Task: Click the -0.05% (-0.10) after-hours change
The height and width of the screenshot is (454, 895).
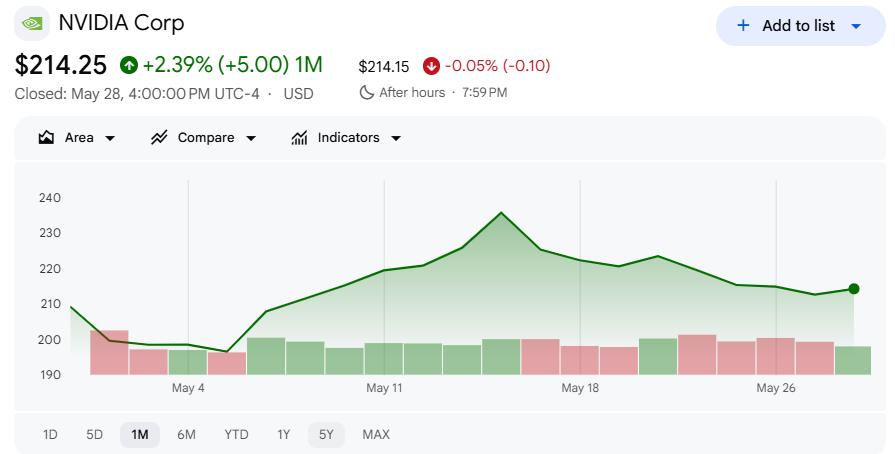Action: [x=497, y=66]
